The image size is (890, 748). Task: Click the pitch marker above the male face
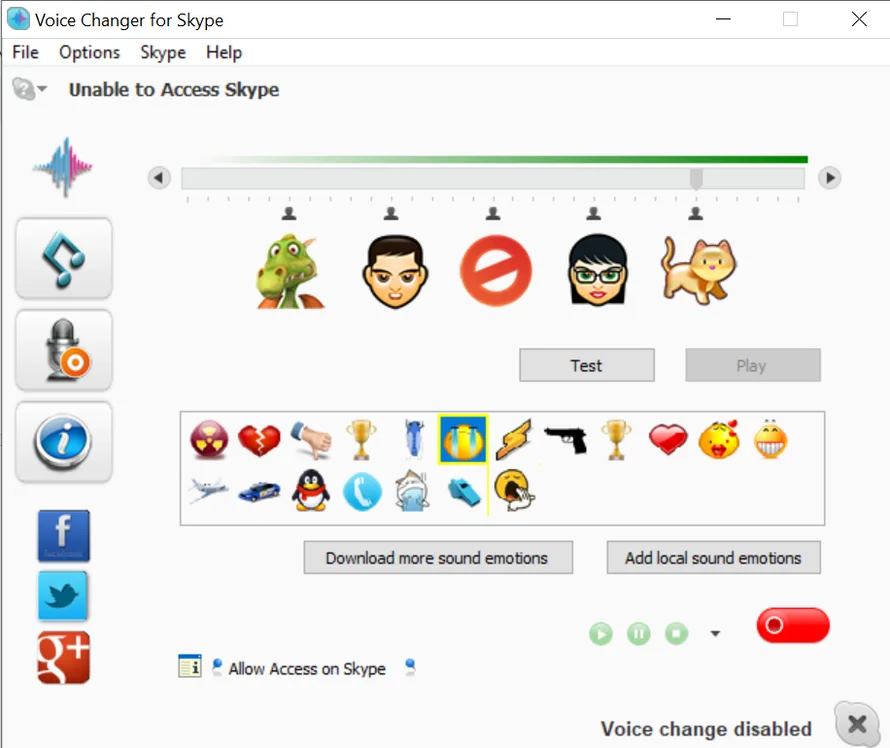click(x=391, y=213)
